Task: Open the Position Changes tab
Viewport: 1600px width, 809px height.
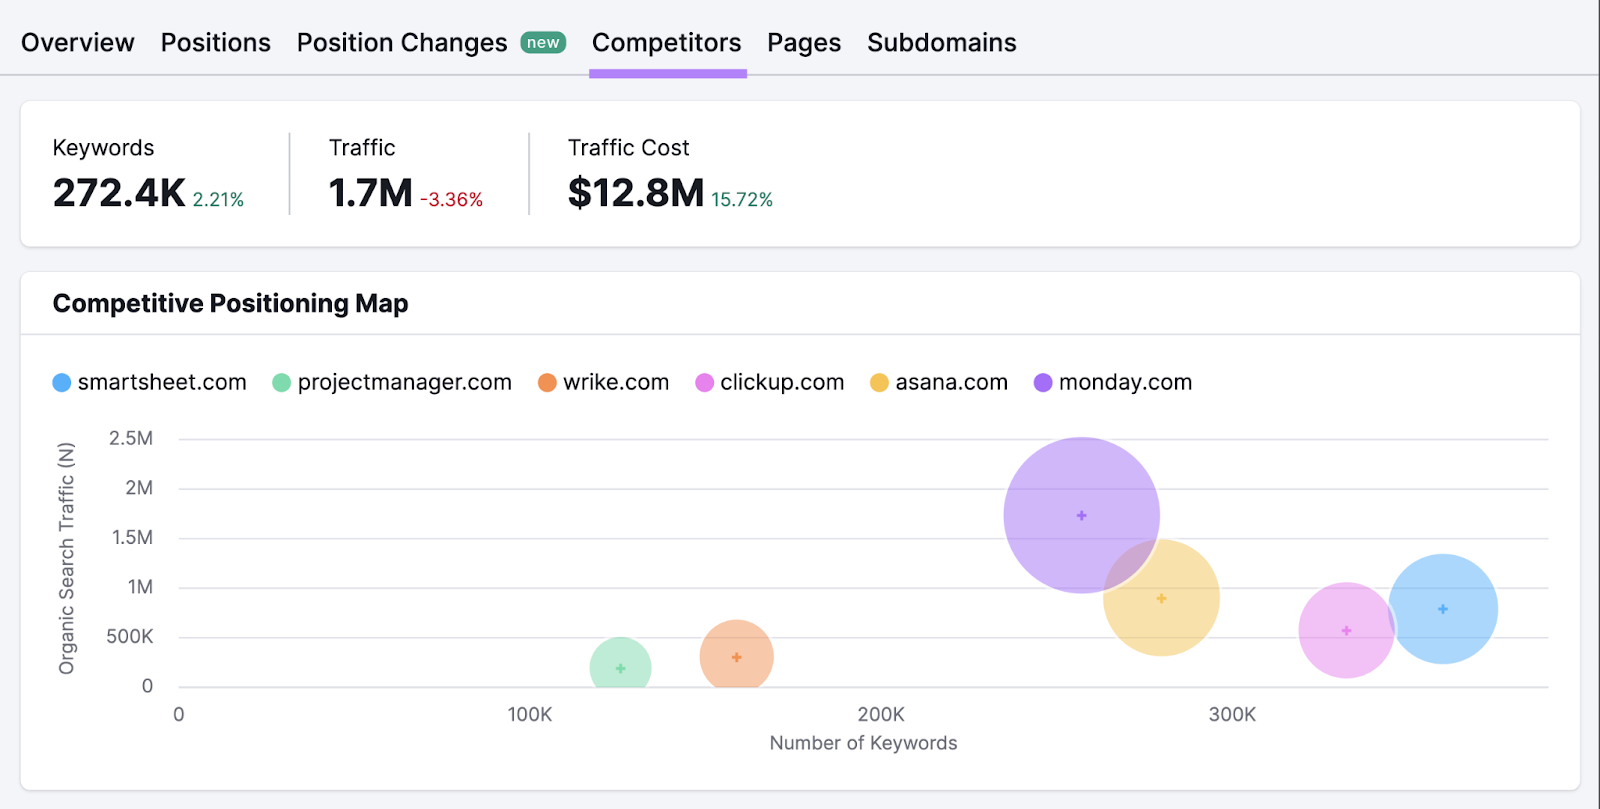Action: [402, 43]
